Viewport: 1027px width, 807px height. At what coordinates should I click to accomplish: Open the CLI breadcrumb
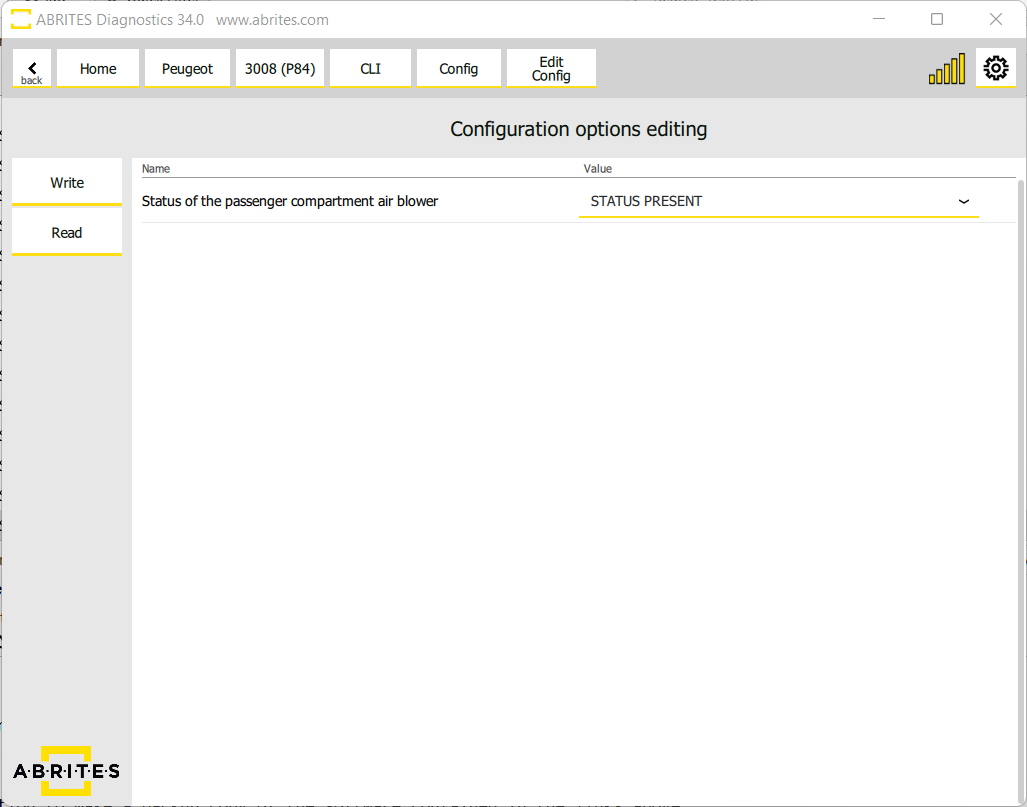coord(370,68)
